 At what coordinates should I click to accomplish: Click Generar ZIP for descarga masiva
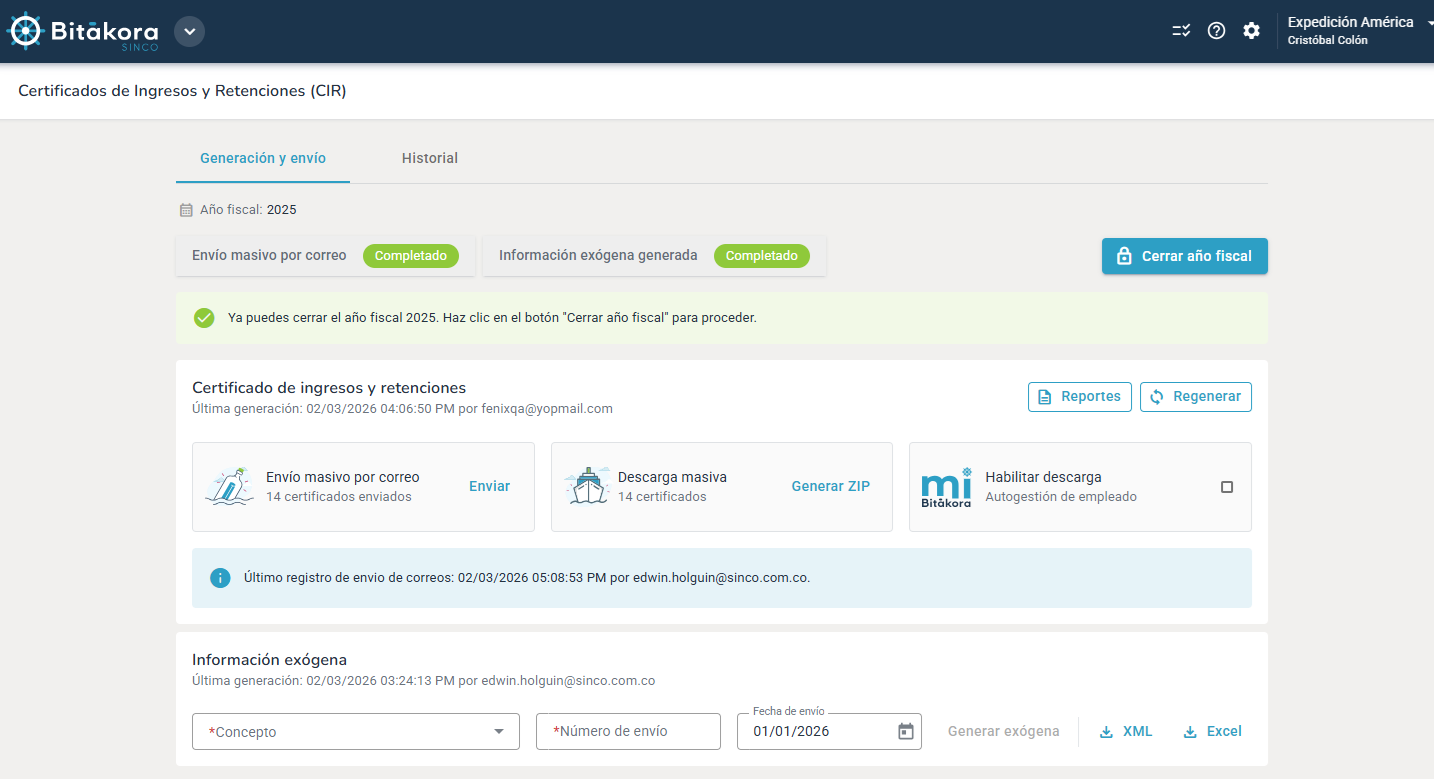tap(830, 485)
